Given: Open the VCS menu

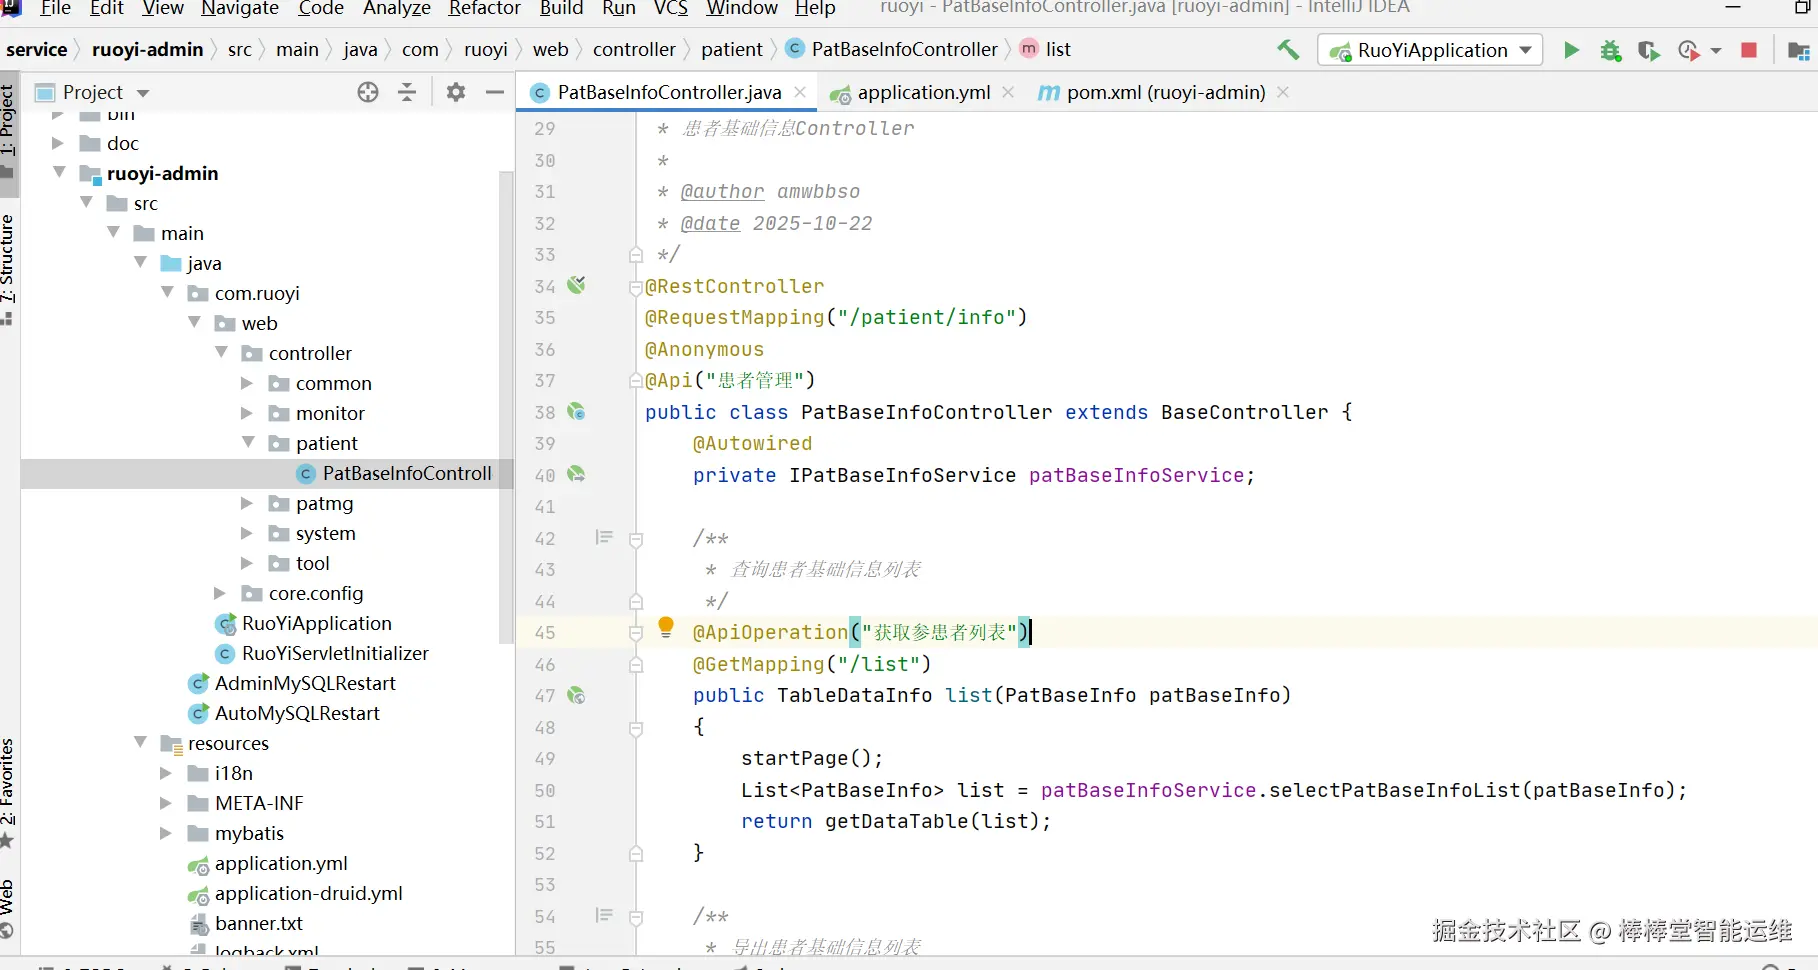Looking at the screenshot, I should click(671, 8).
